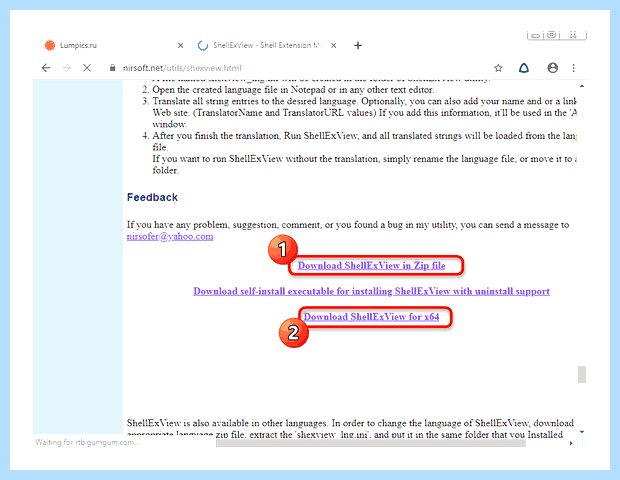This screenshot has height=480, width=620.
Task: Click Download ShellExView for x64 link
Action: pyautogui.click(x=371, y=317)
